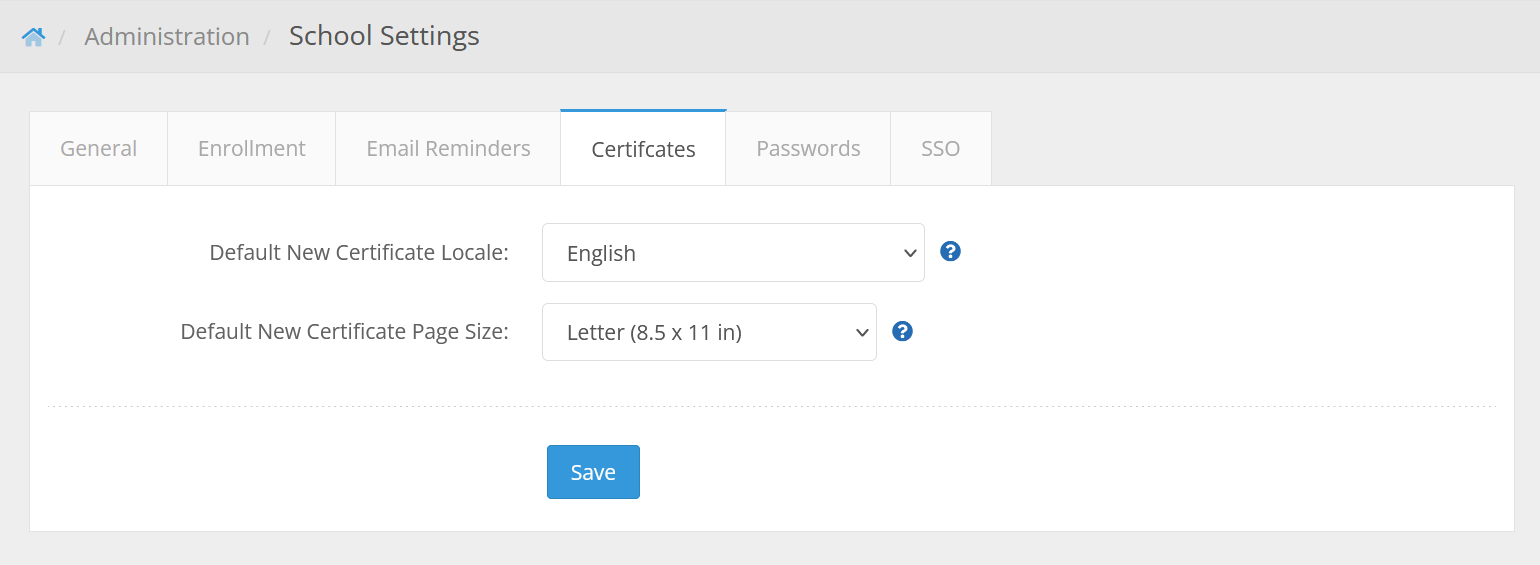
Task: Click the chevron on the English locale dropdown
Action: click(910, 253)
